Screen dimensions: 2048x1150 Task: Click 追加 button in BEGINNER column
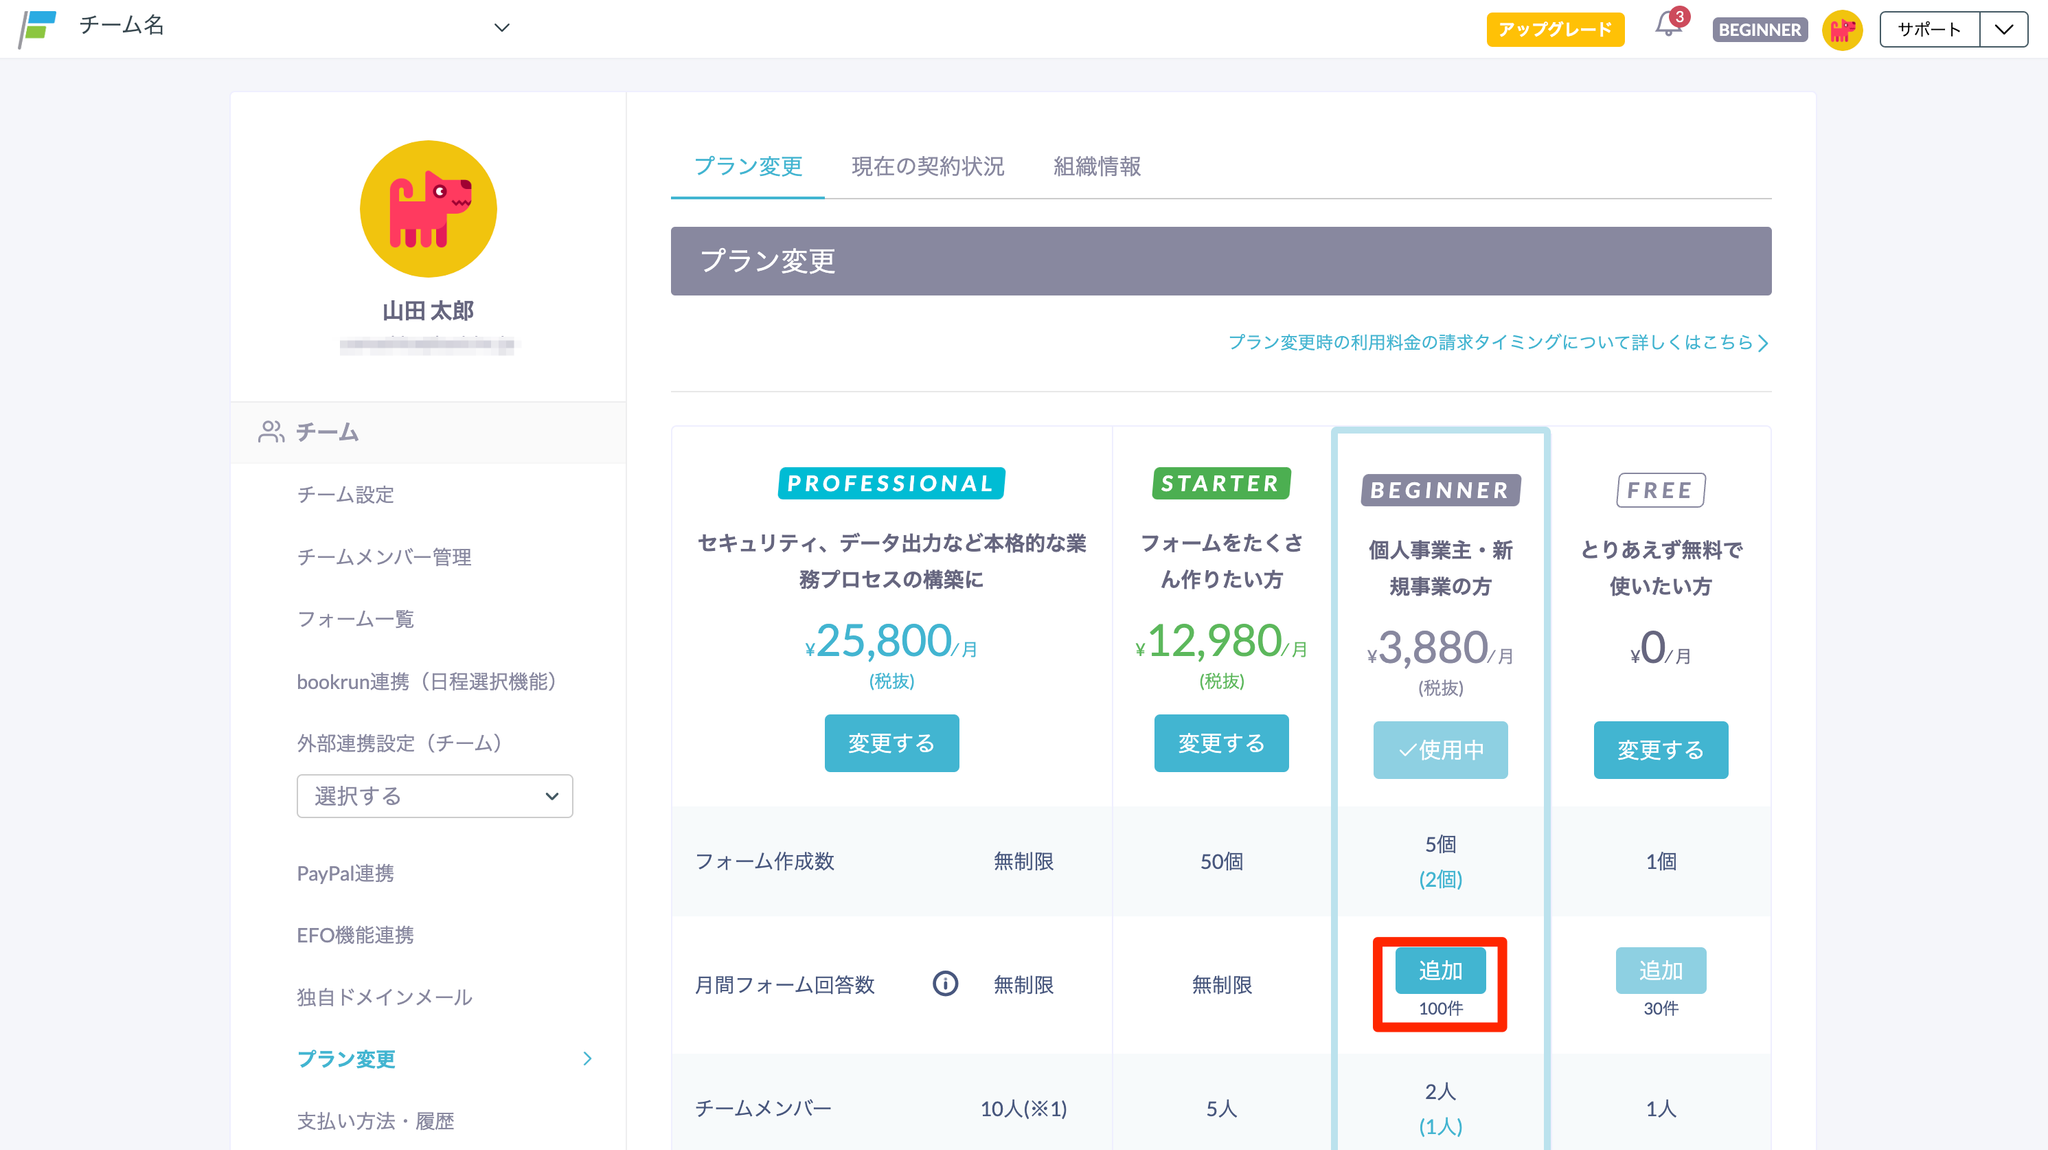click(1440, 970)
